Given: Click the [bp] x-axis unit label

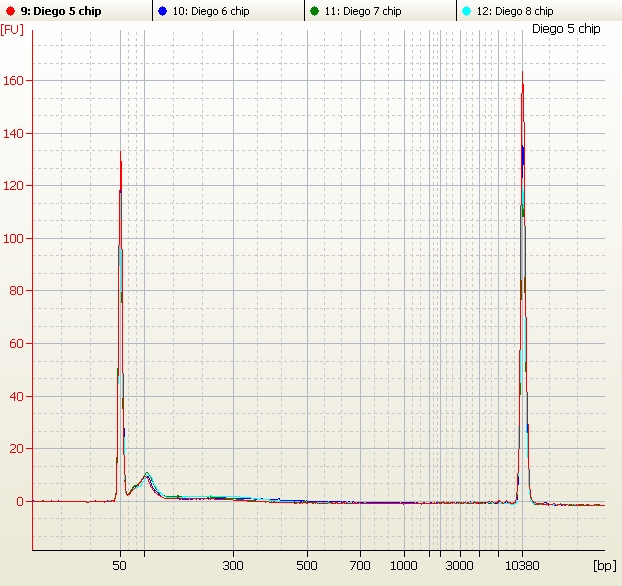Looking at the screenshot, I should click(x=604, y=565).
